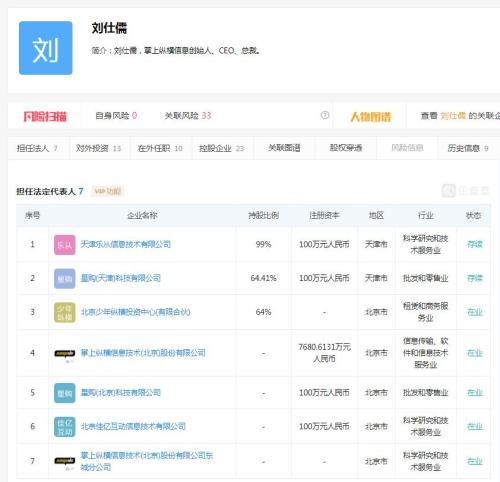Click the blue 刘 avatar thumbnail

pos(46,48)
